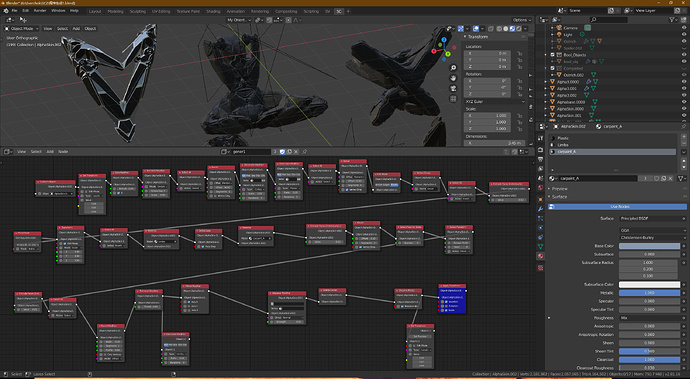The image size is (690, 379).
Task: Open Modifiers wrench tab in properties
Action: pos(540,209)
